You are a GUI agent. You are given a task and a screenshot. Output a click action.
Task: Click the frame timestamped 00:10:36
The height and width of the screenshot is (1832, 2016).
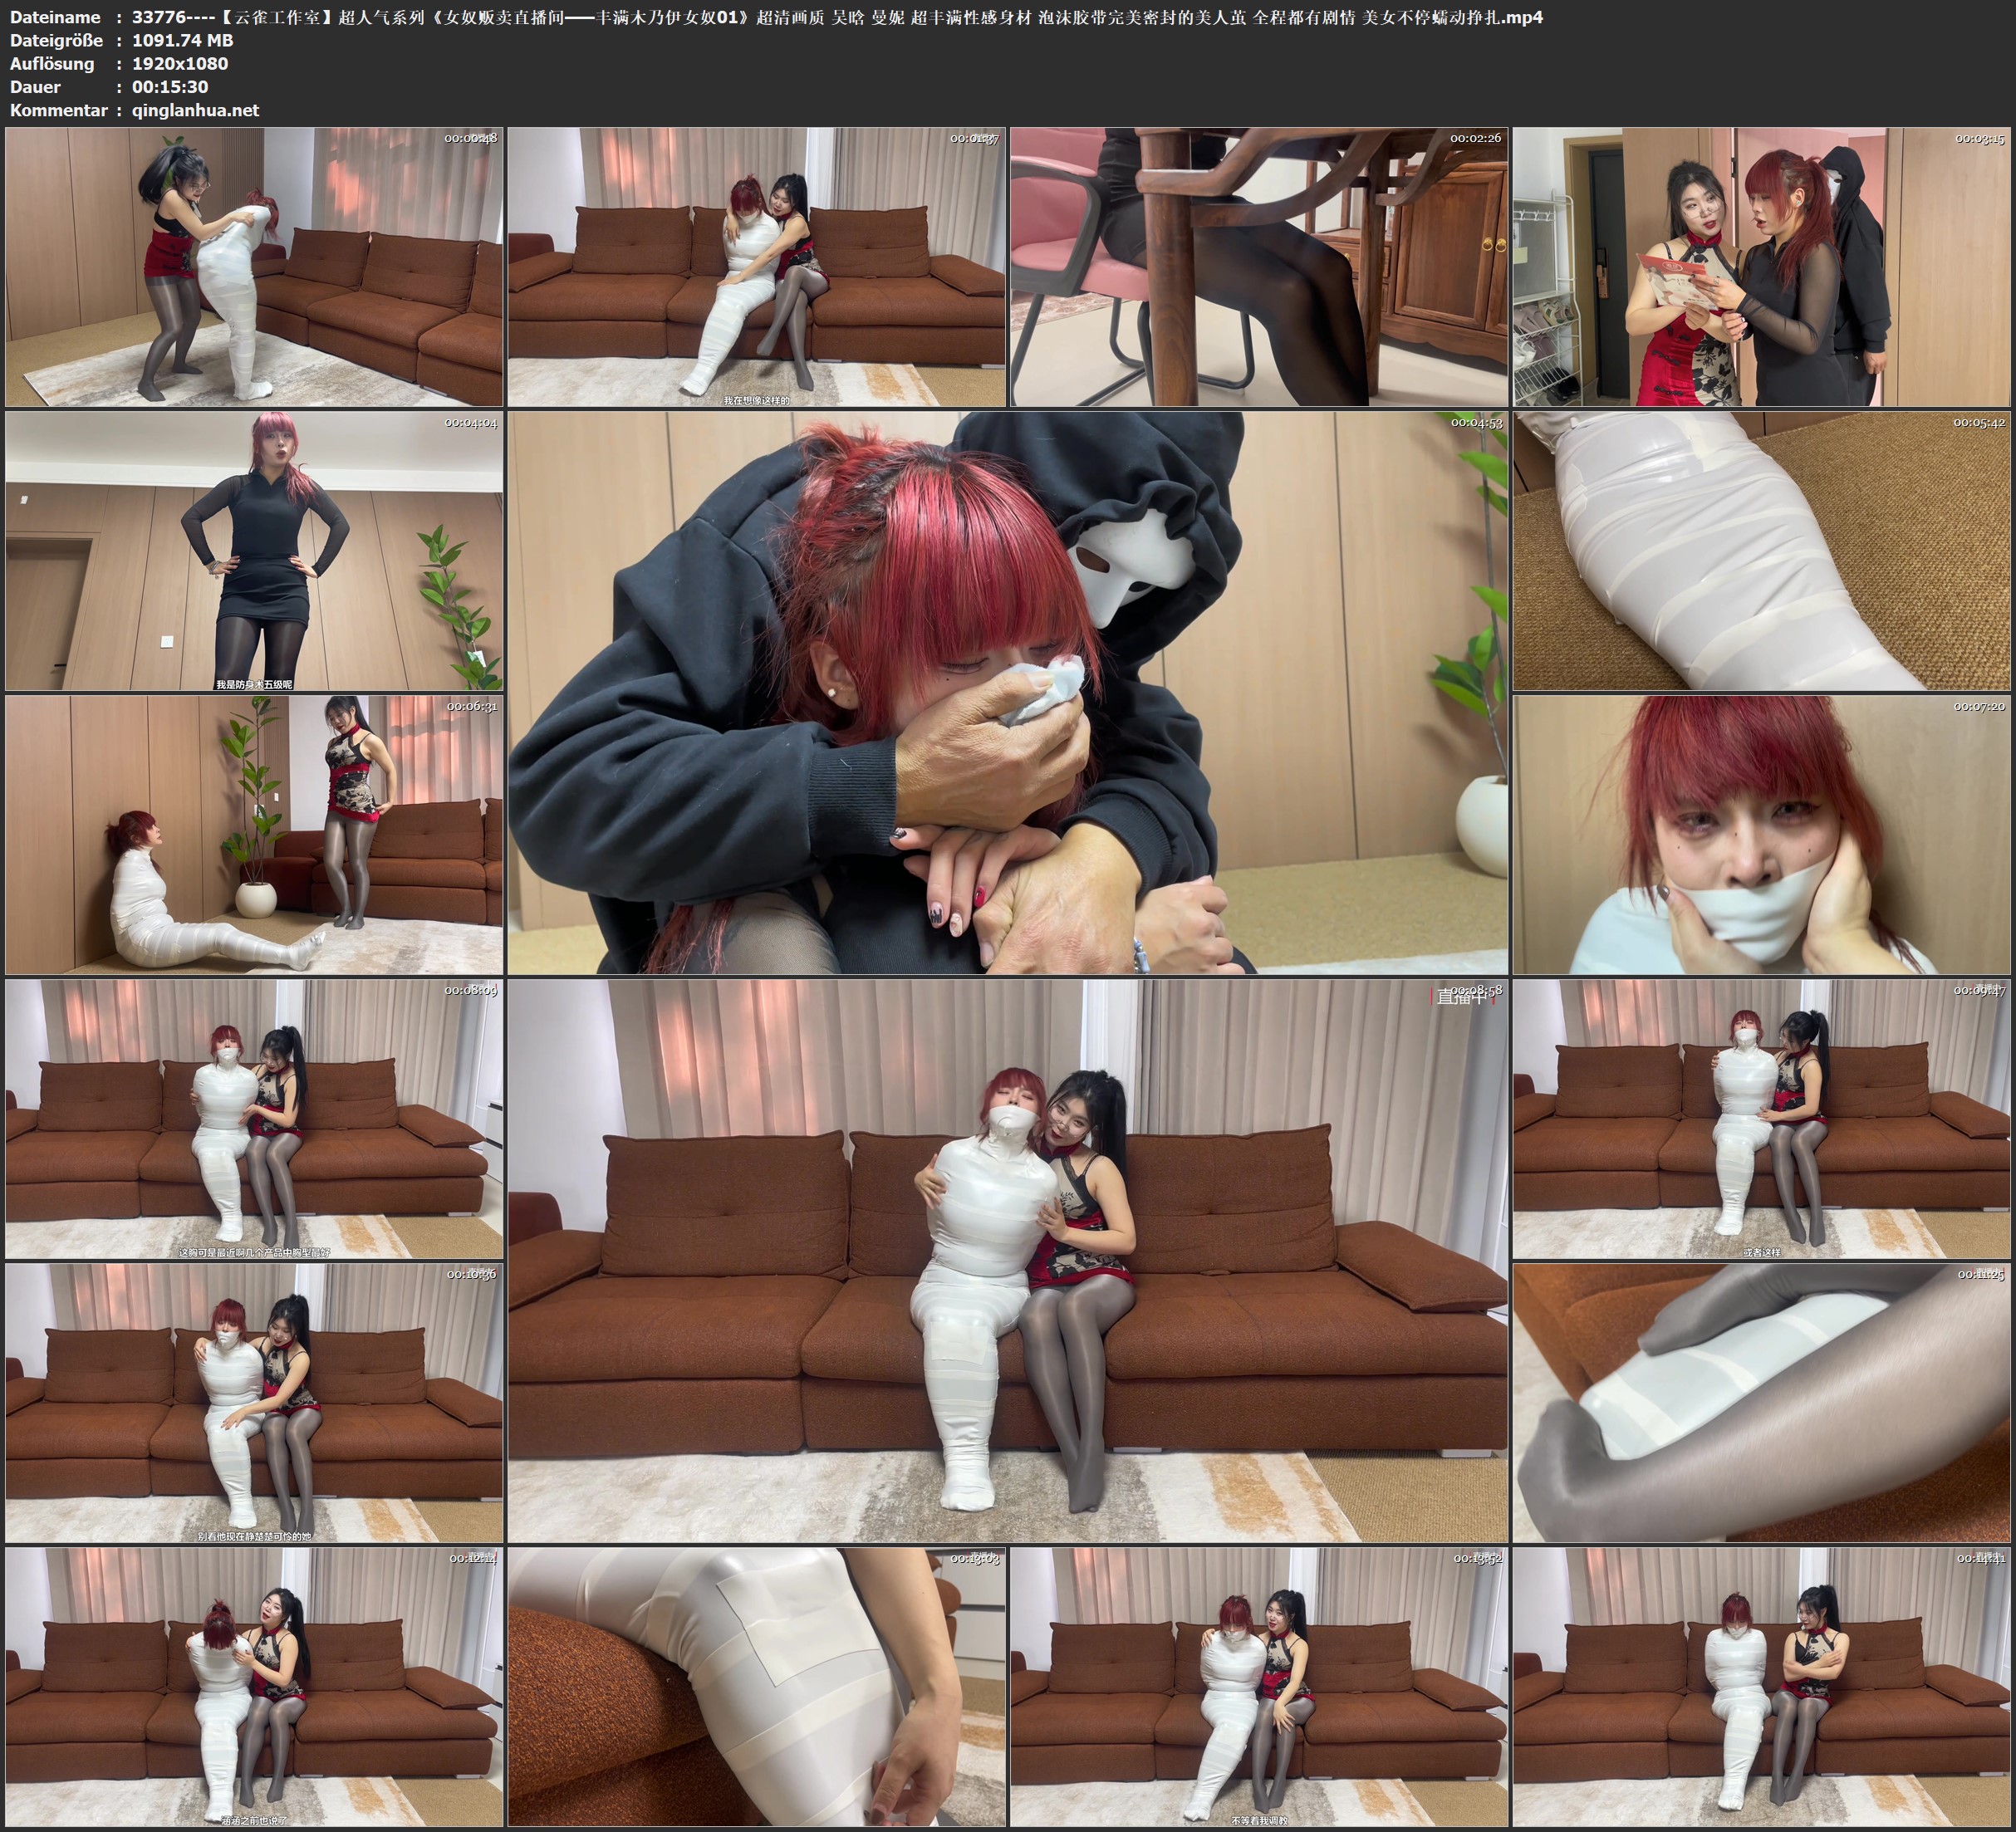(254, 1403)
